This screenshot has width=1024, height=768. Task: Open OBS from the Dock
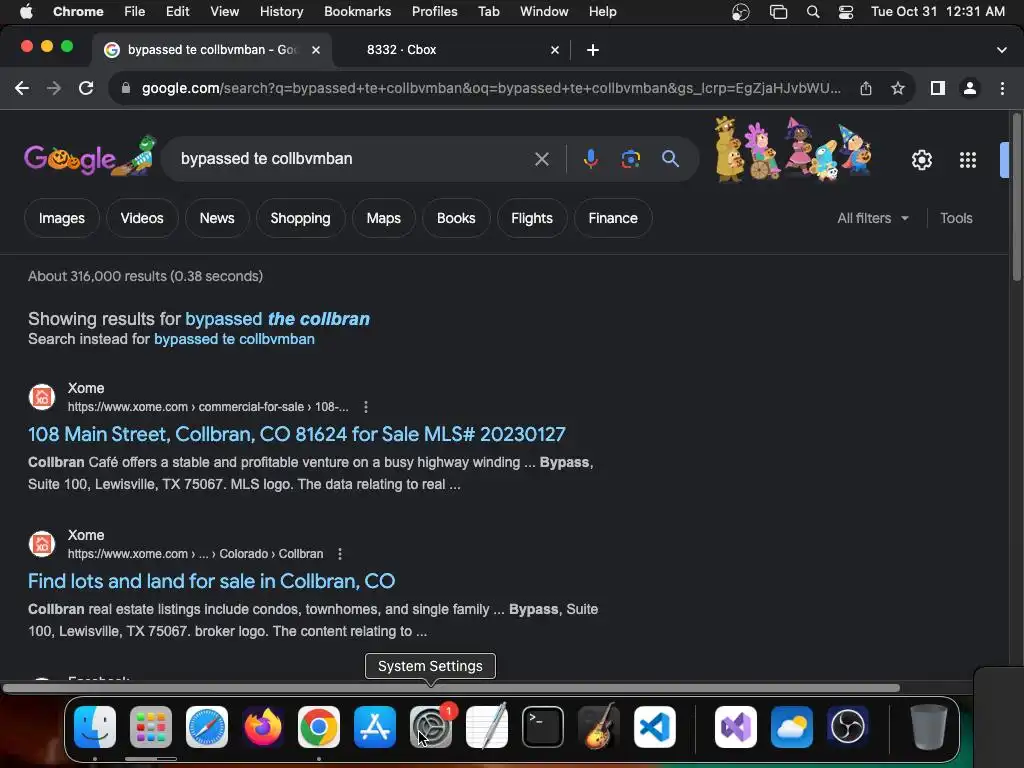(x=848, y=726)
